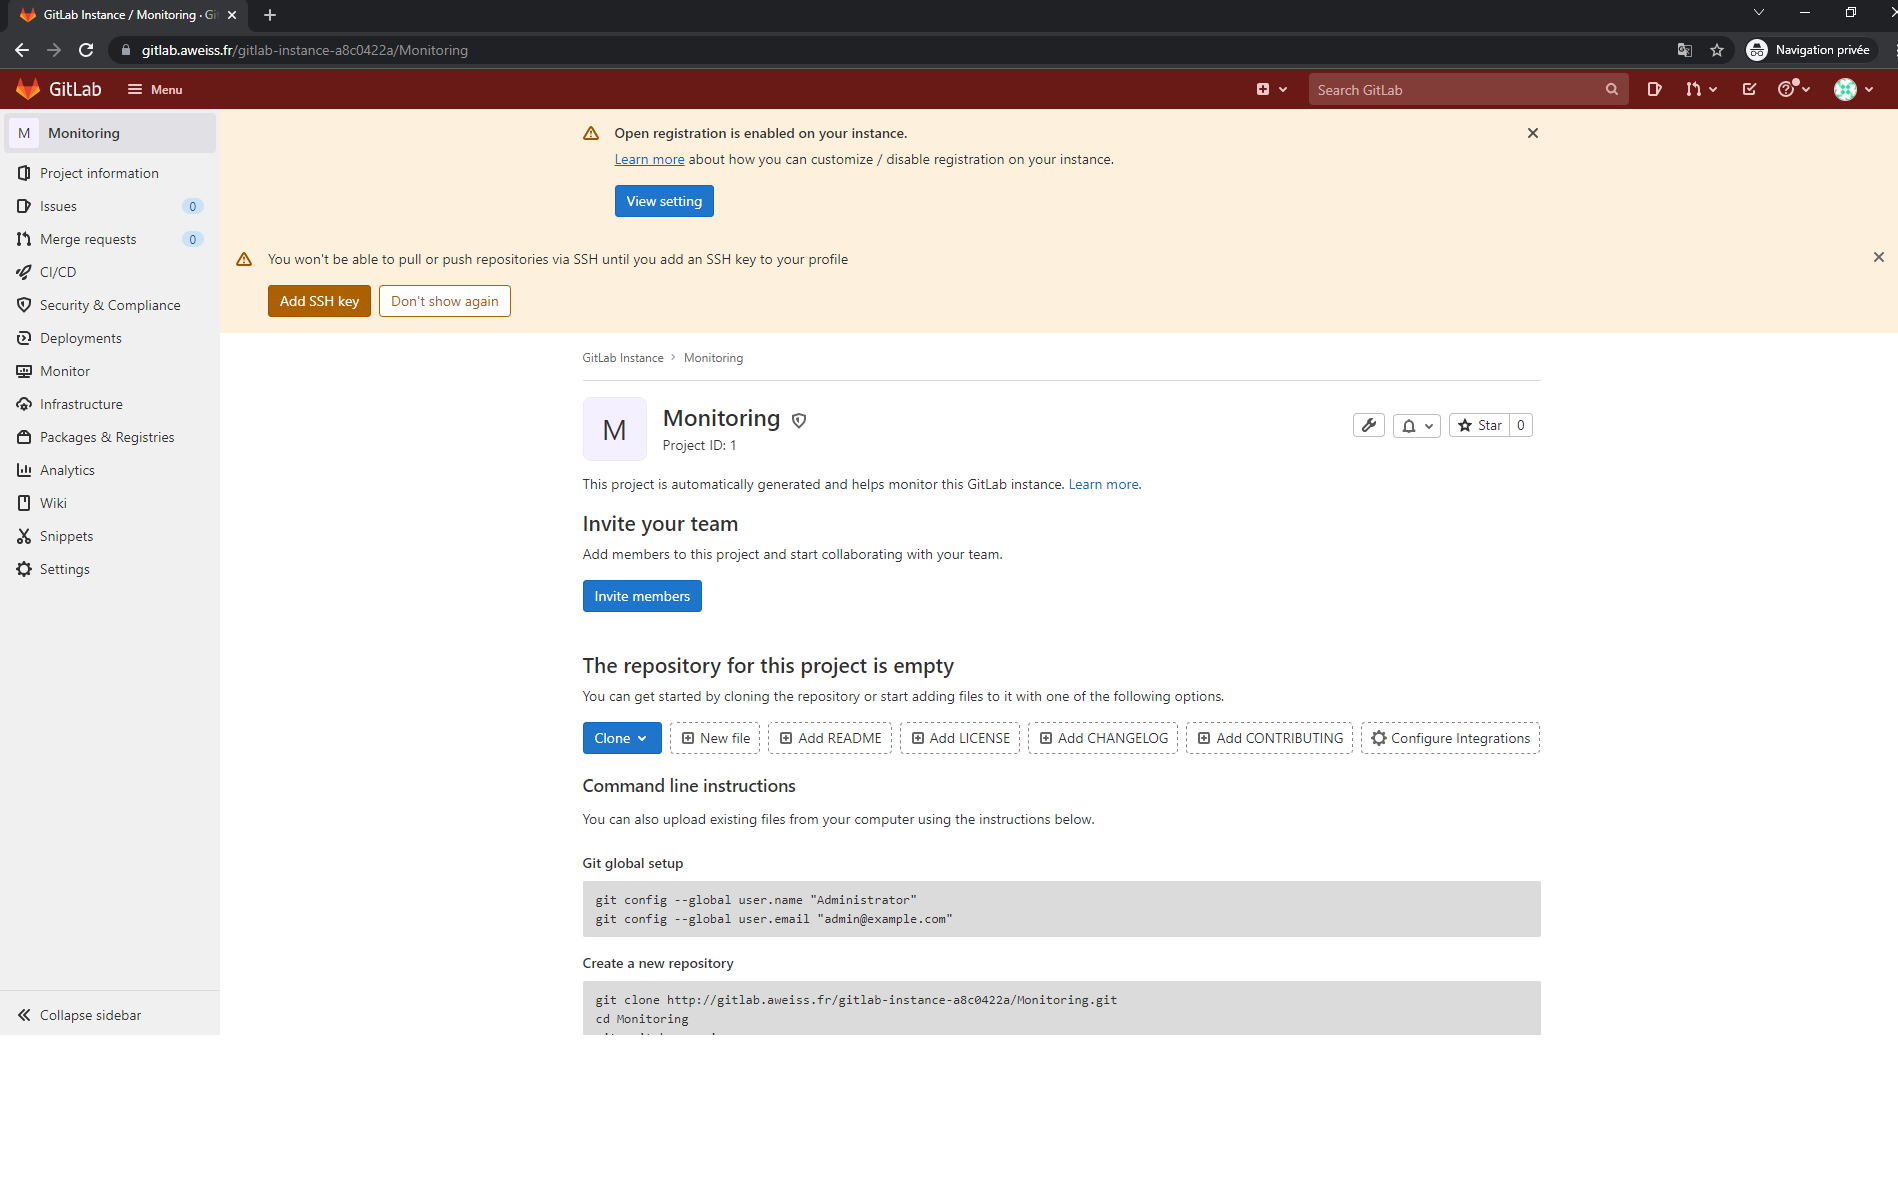The width and height of the screenshot is (1898, 1201).
Task: Click Don't show again button
Action: pos(445,301)
